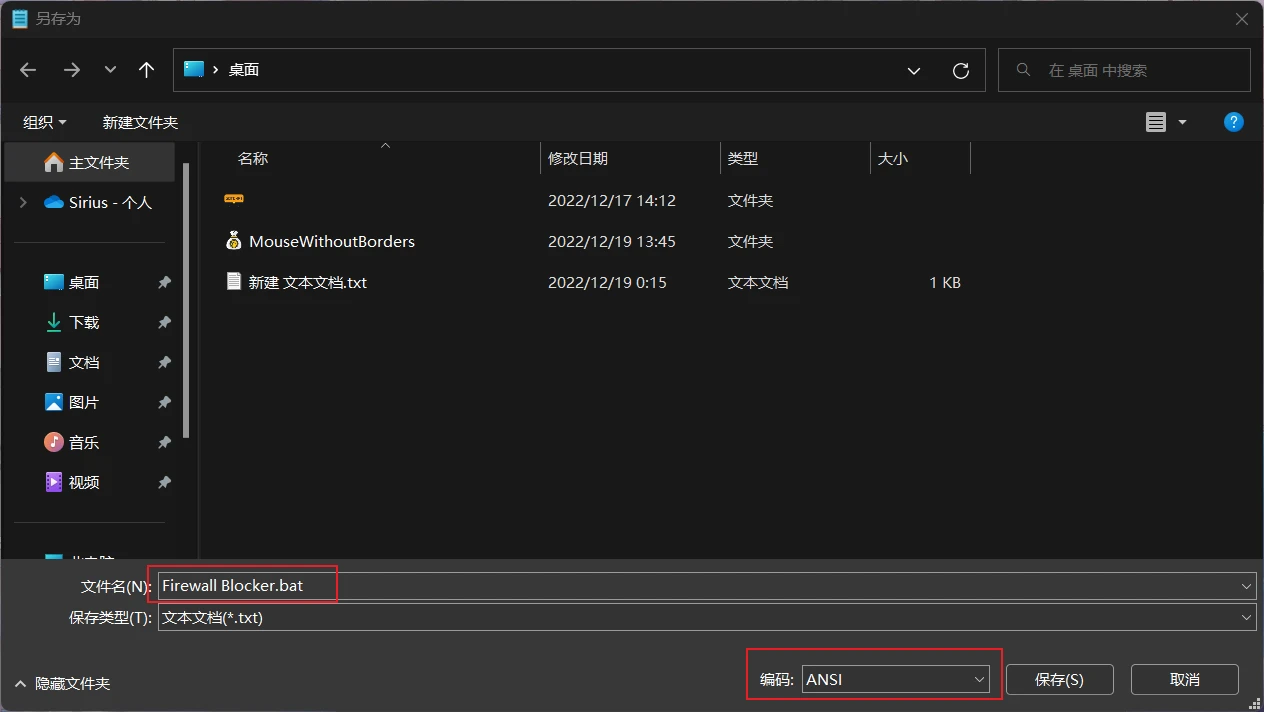Click the pin icon beside 视频
This screenshot has height=712, width=1264.
(164, 483)
